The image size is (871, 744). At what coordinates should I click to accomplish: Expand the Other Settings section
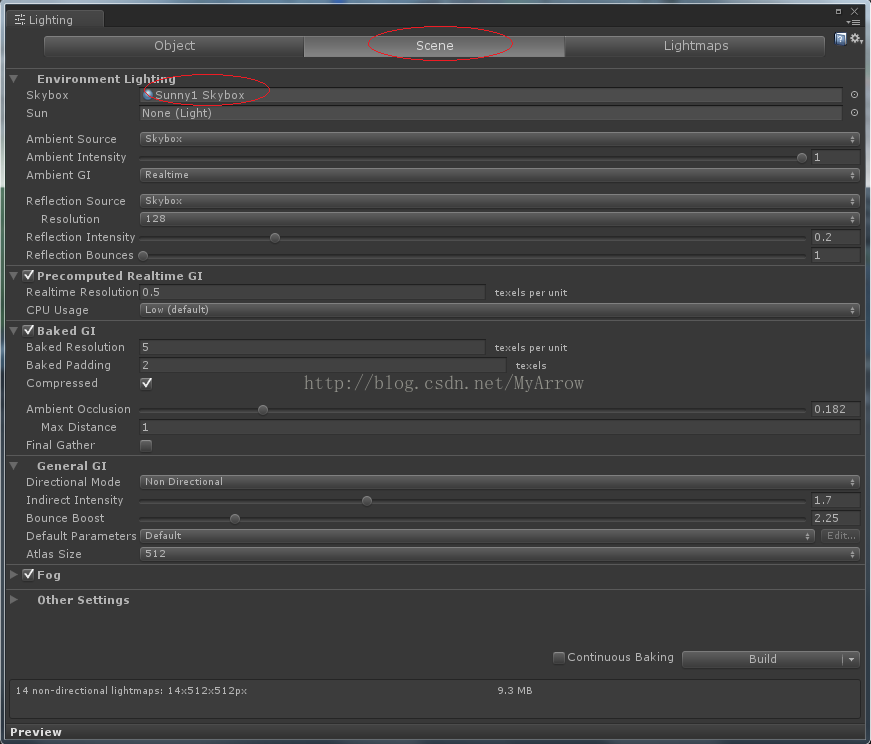point(14,600)
